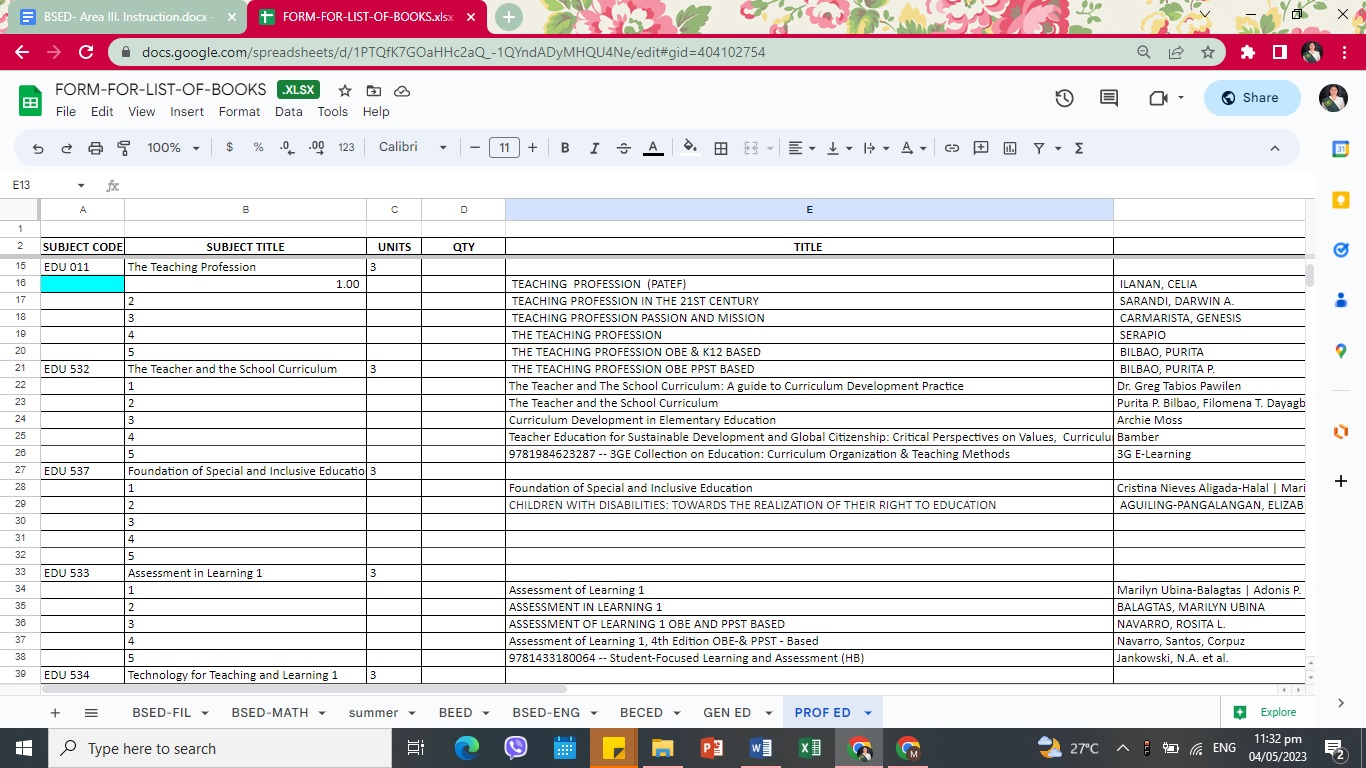Undo the last action

point(38,147)
